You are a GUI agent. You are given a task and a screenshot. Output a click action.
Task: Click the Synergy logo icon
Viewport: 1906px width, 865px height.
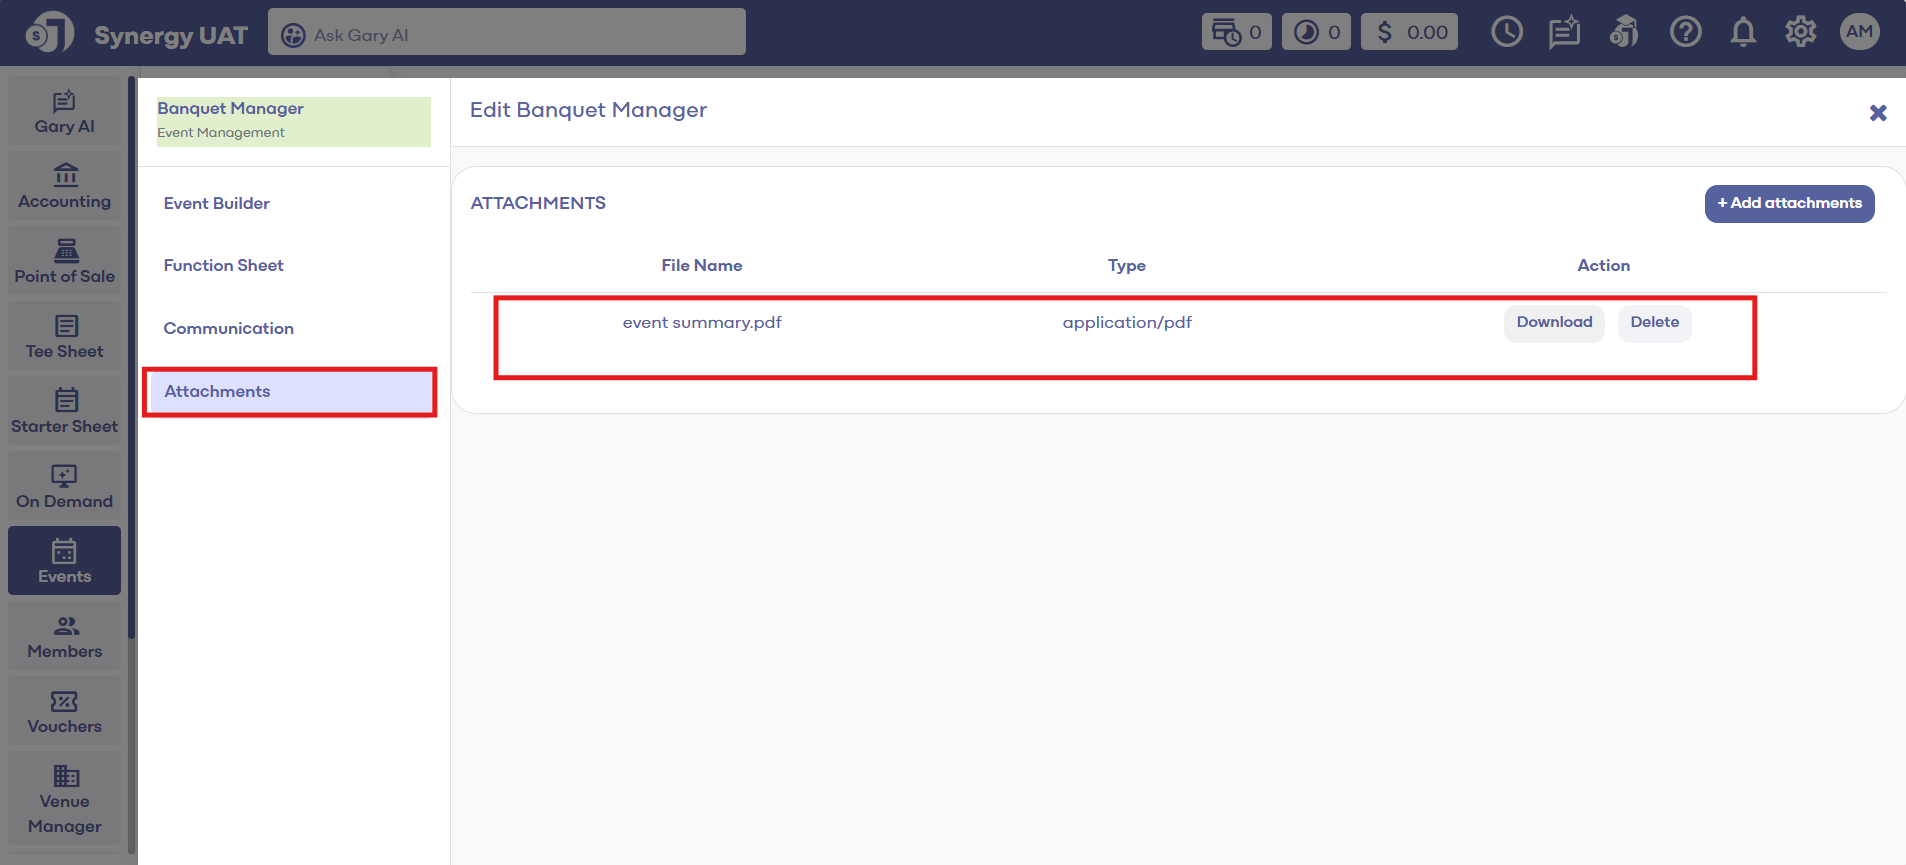(50, 33)
